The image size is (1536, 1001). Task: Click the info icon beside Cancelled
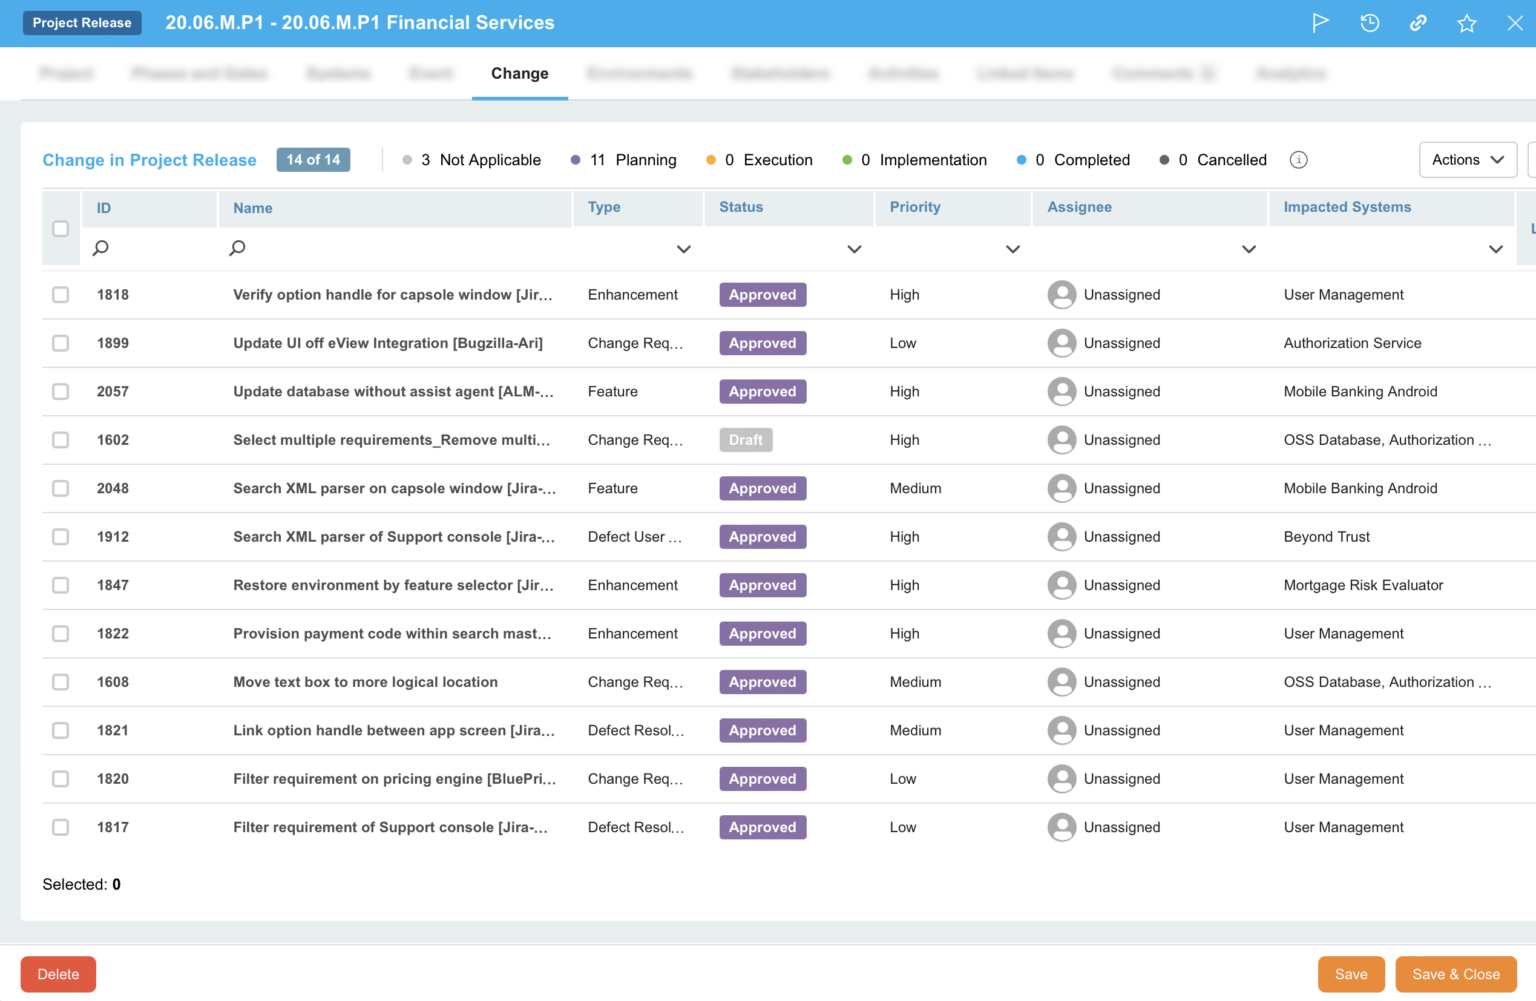coord(1298,160)
